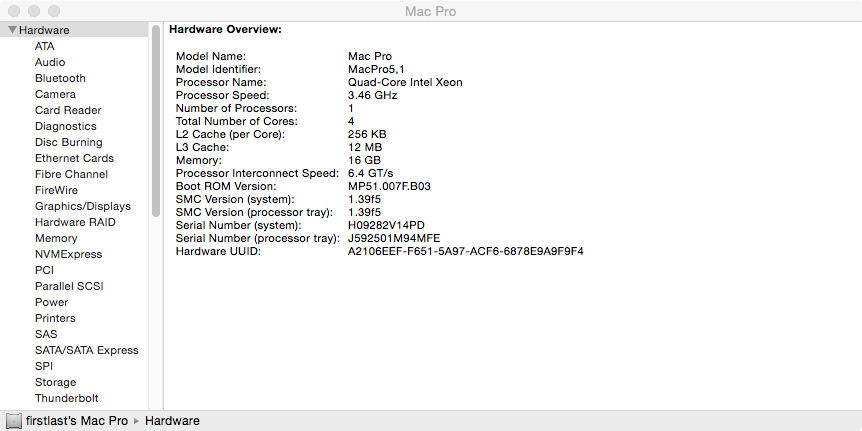Open the Memory section
Viewport: 862px width, 431px height.
tap(56, 238)
